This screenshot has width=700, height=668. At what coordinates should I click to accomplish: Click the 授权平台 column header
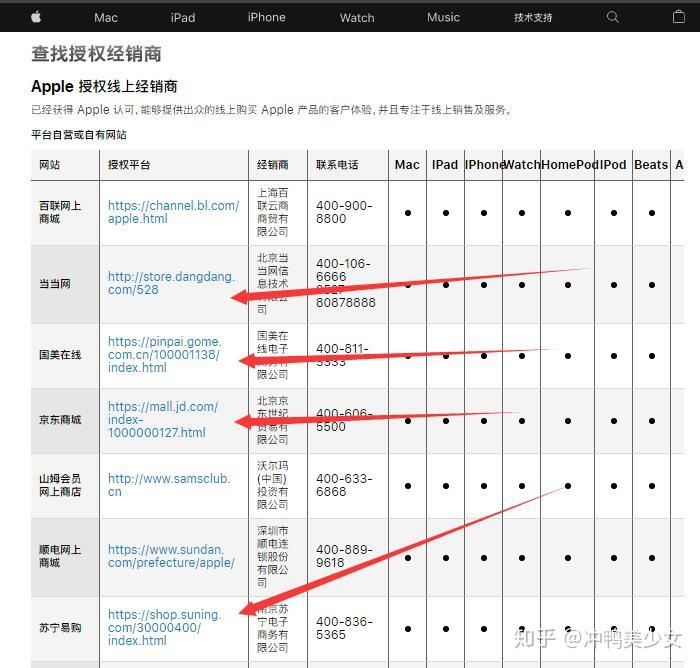pyautogui.click(x=129, y=165)
